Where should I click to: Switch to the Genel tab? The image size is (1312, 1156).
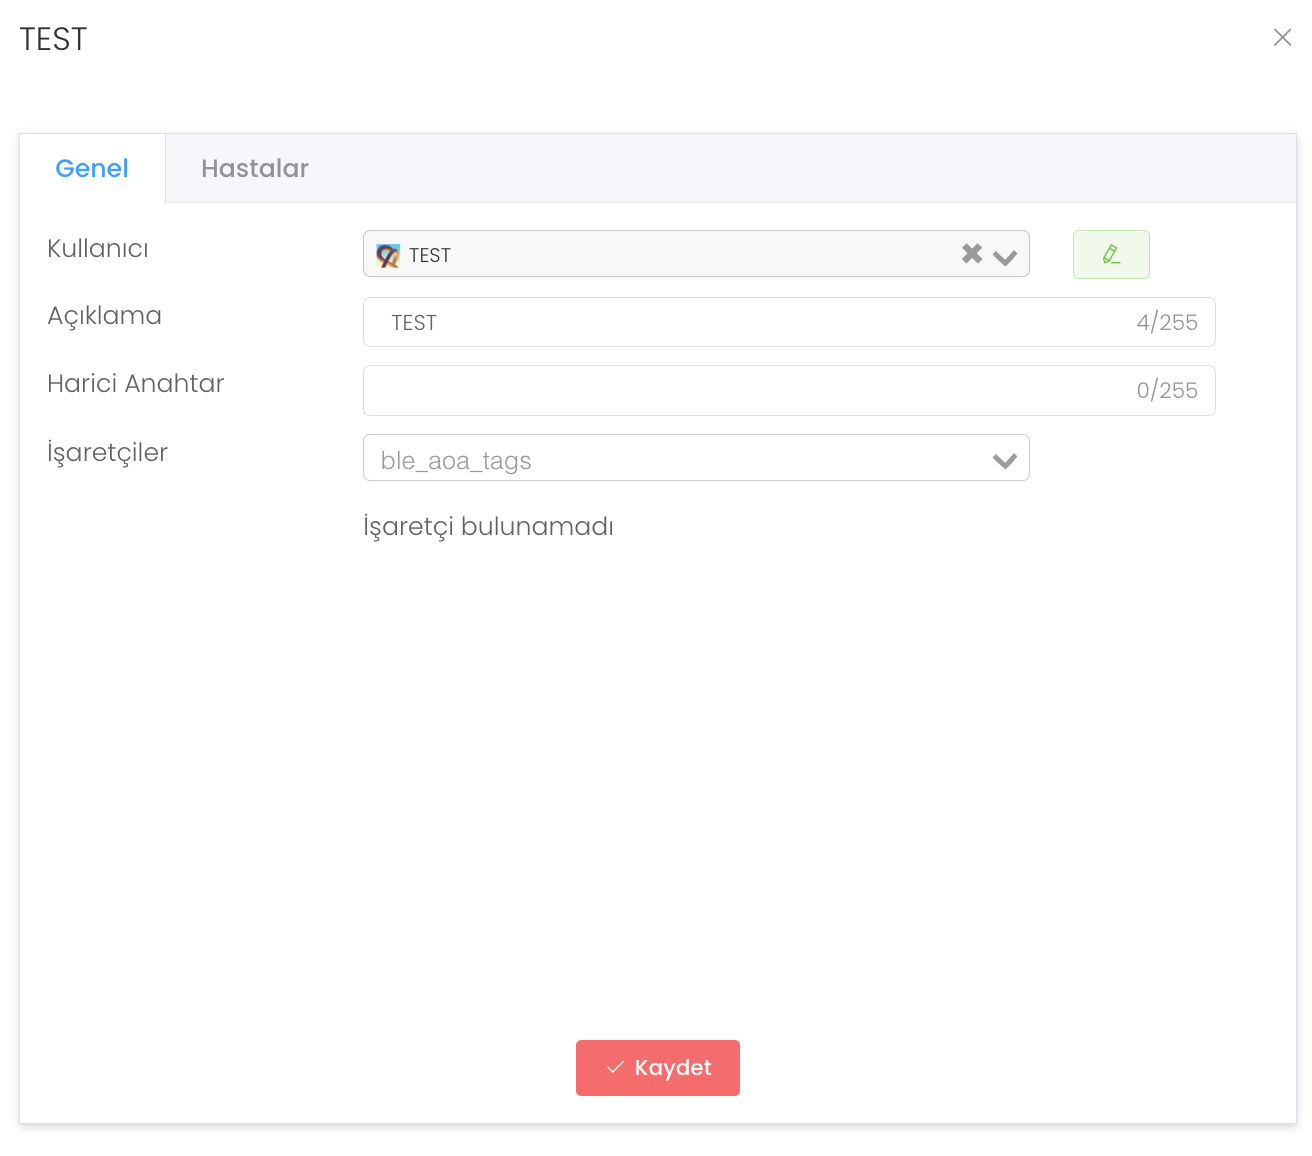pos(92,168)
